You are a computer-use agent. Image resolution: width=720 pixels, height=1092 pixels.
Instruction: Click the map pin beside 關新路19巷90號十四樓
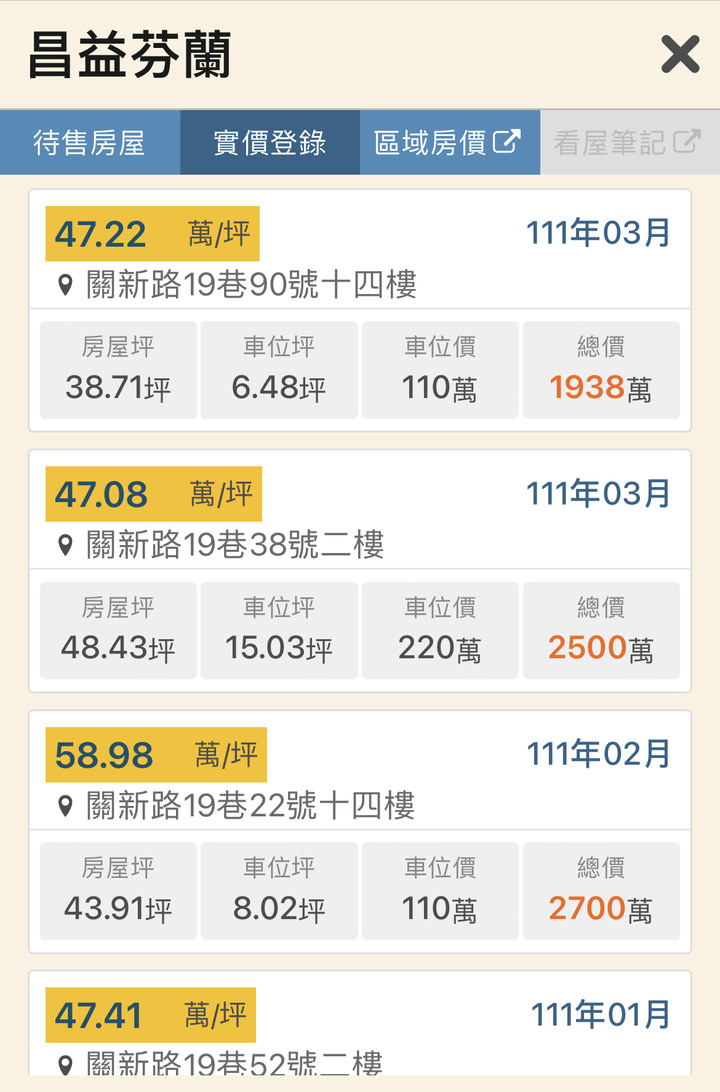pos(65,285)
